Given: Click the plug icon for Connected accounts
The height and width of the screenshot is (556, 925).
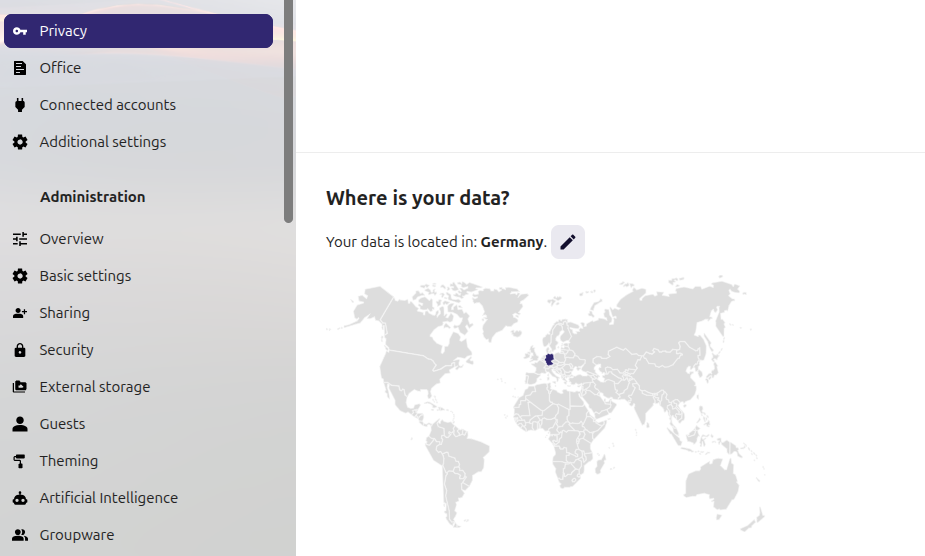Looking at the screenshot, I should (20, 105).
